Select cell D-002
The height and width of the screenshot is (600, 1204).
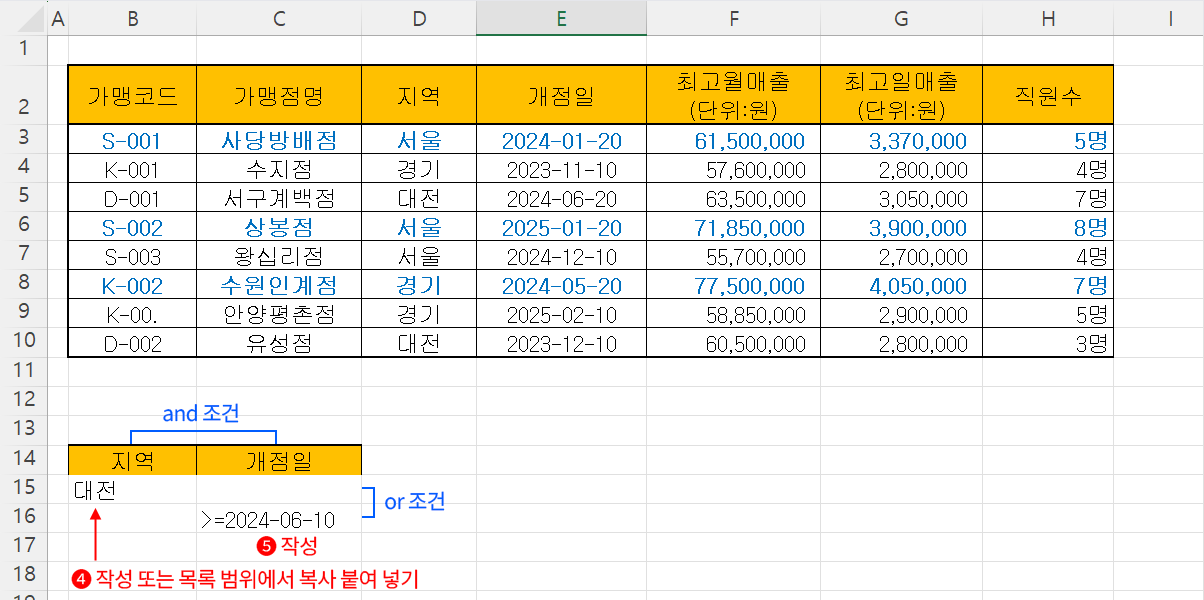tap(132, 342)
